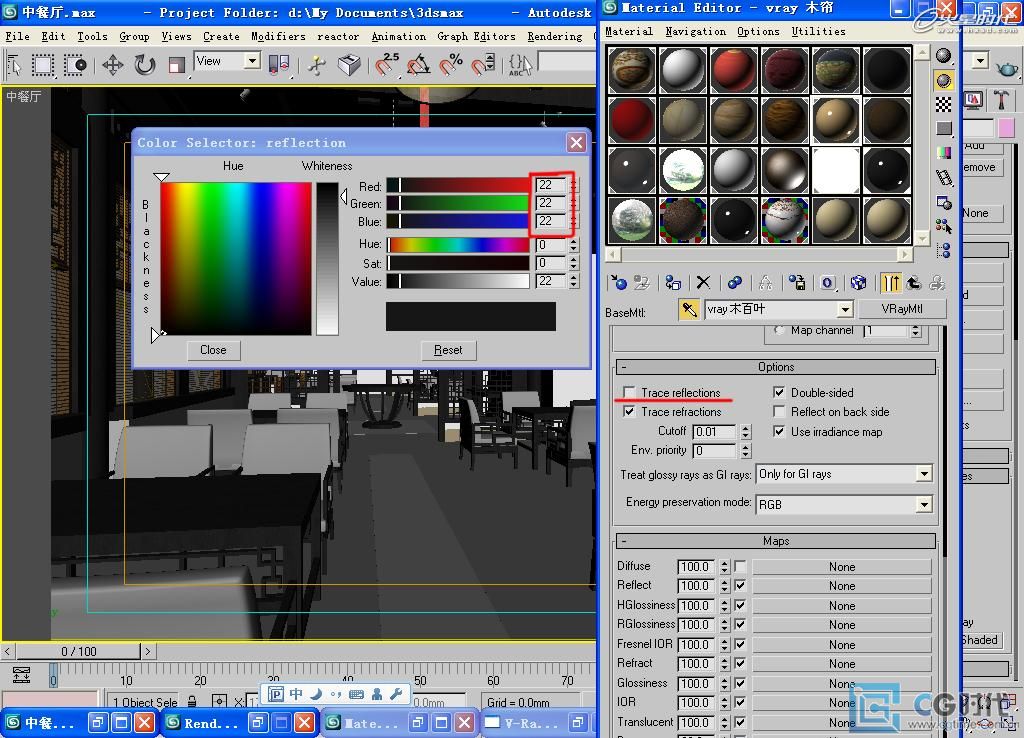Toggle the Double-sided checkbox
1024x738 pixels.
778,392
